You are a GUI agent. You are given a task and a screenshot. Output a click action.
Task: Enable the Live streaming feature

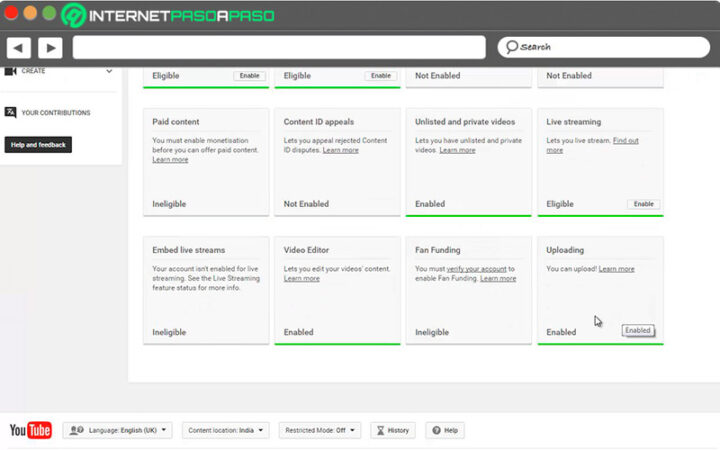643,204
